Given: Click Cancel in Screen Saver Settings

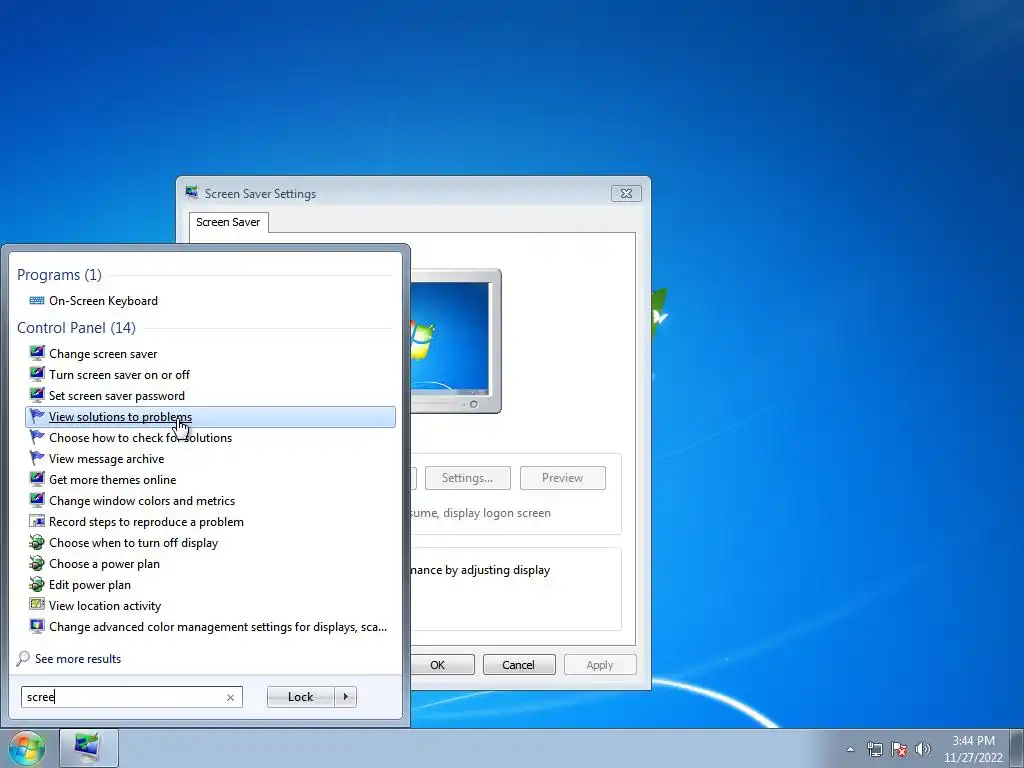Looking at the screenshot, I should (519, 665).
